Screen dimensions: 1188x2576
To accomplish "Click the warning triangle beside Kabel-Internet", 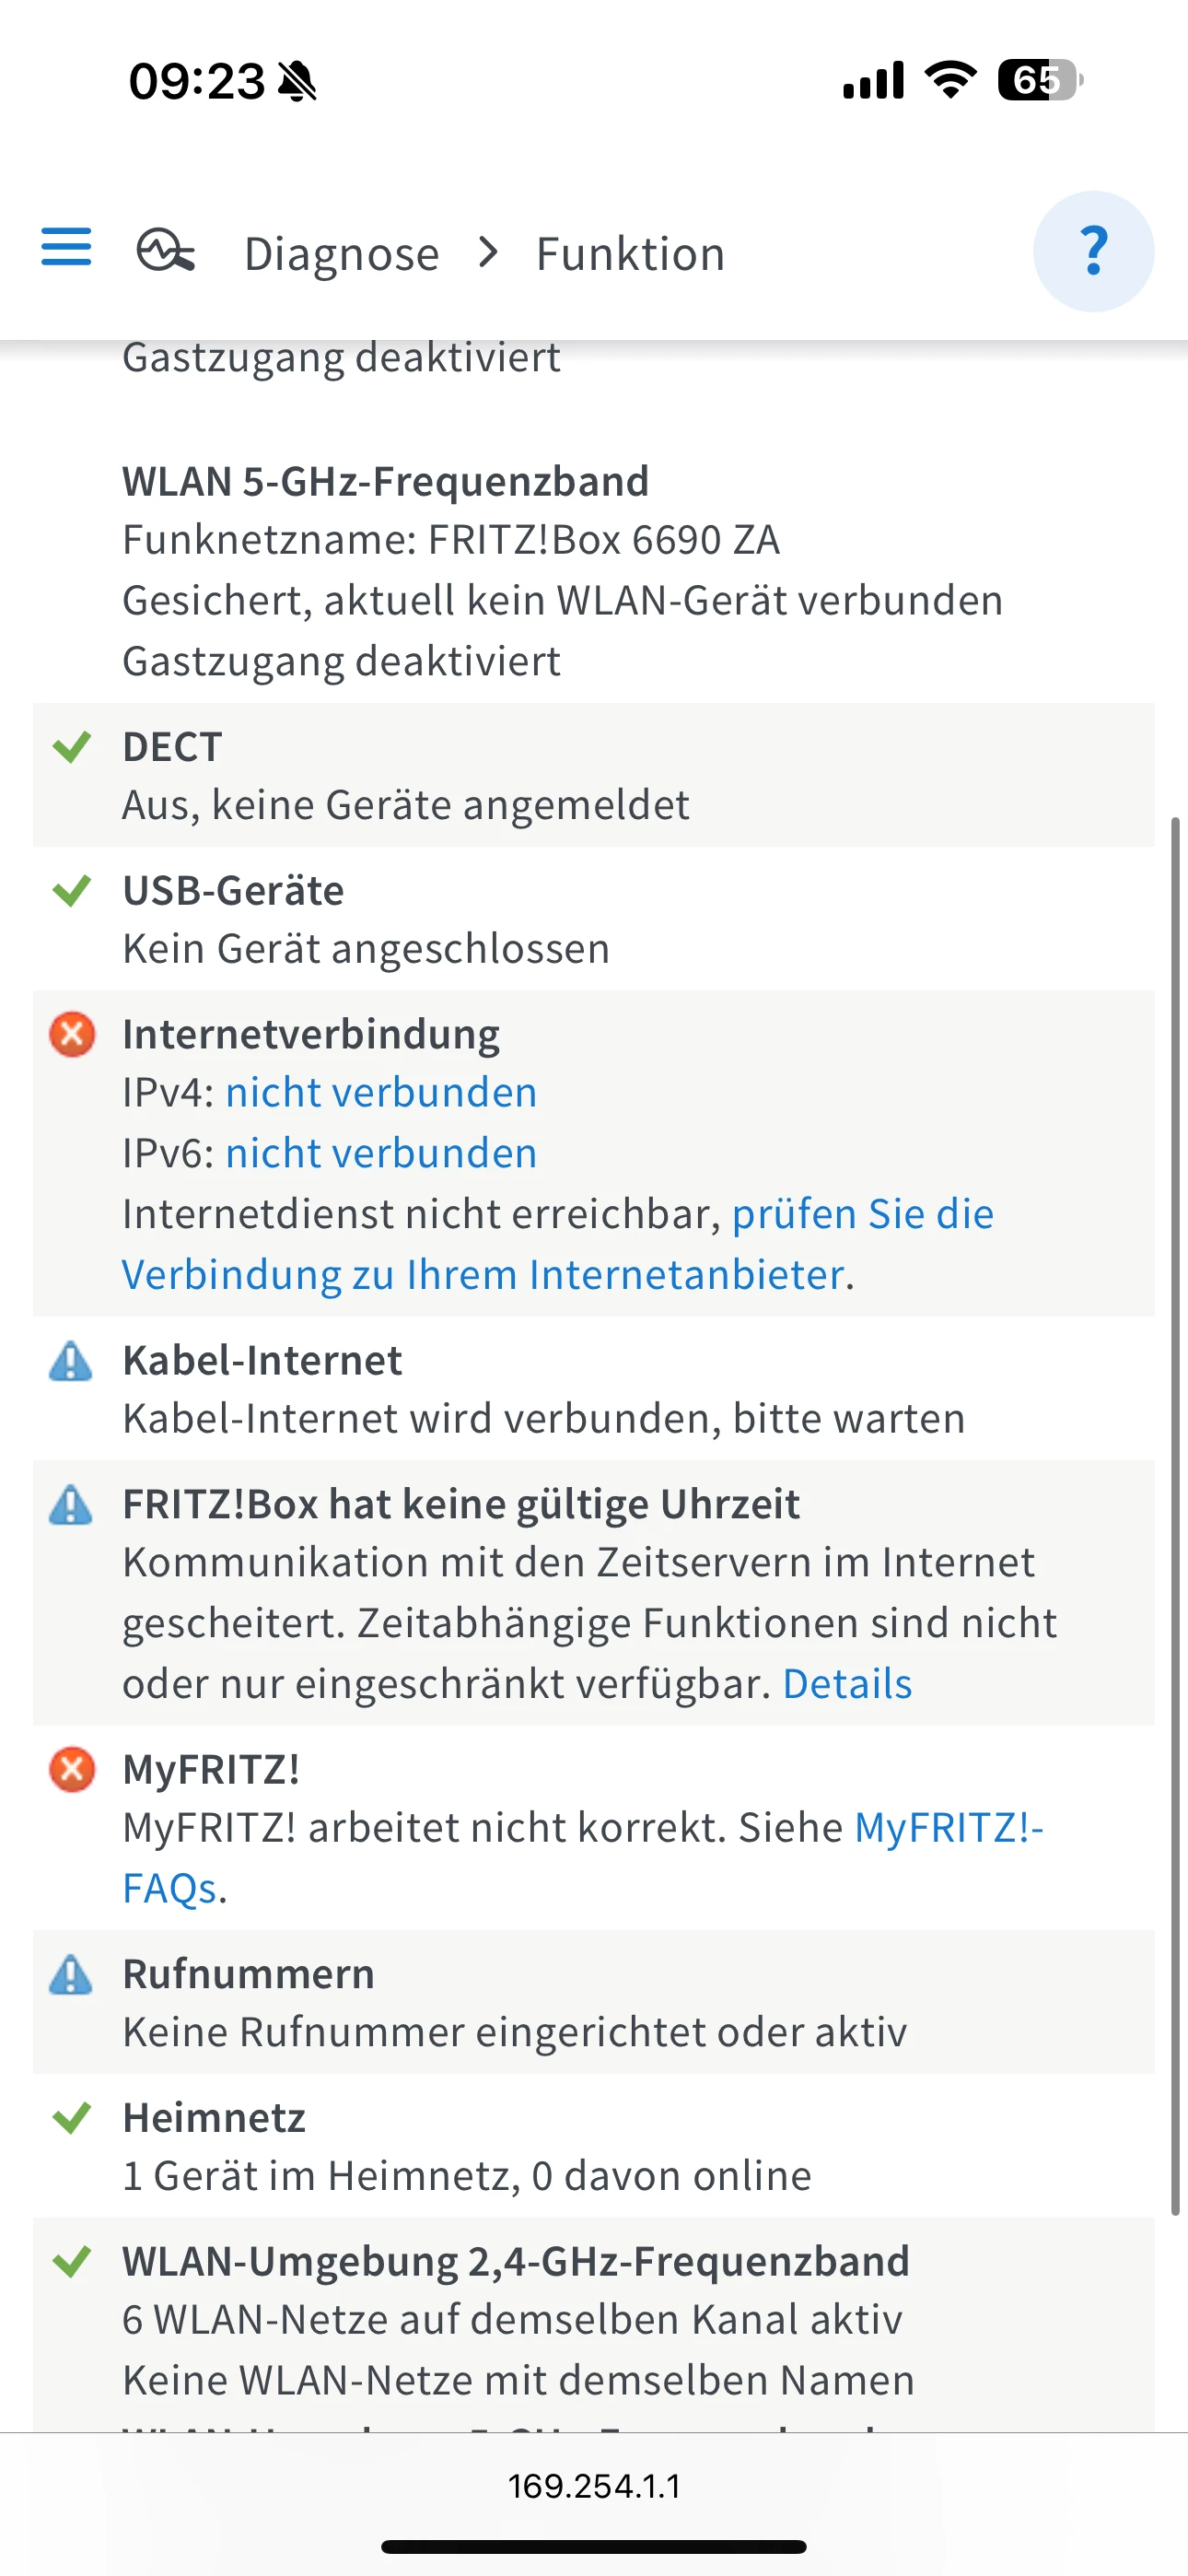I will [71, 1361].
